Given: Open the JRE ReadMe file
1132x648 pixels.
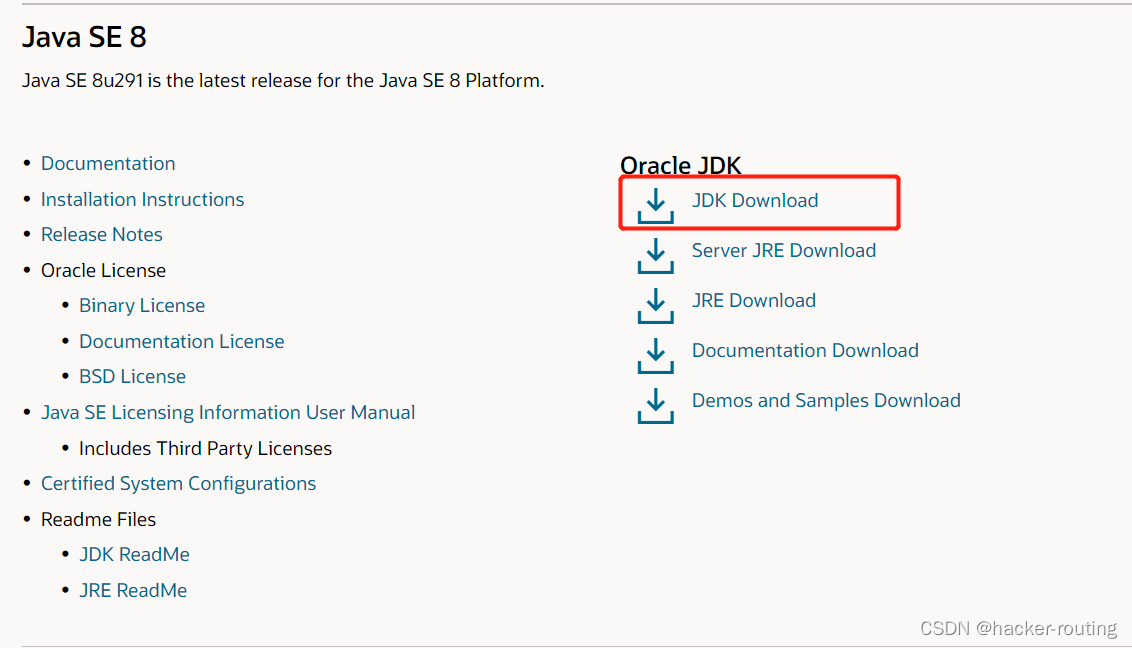Looking at the screenshot, I should coord(133,590).
